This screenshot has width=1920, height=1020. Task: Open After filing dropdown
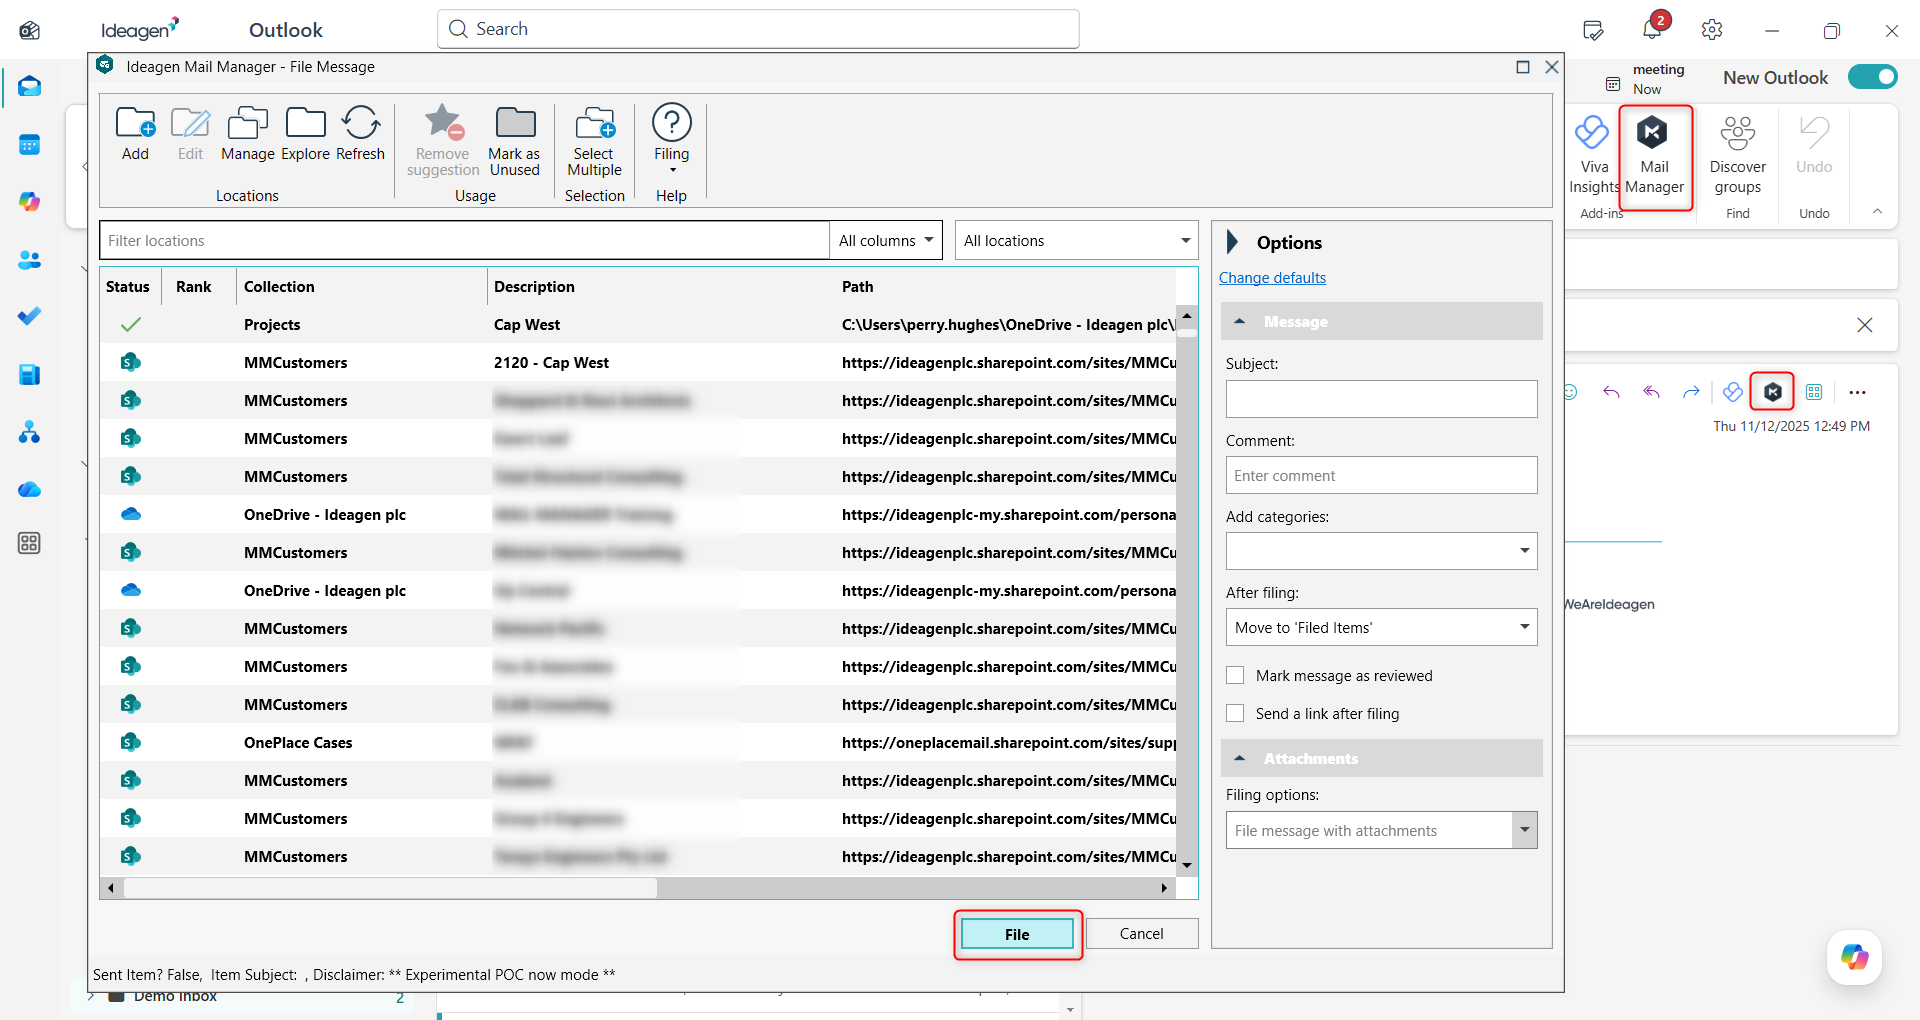pos(1381,628)
